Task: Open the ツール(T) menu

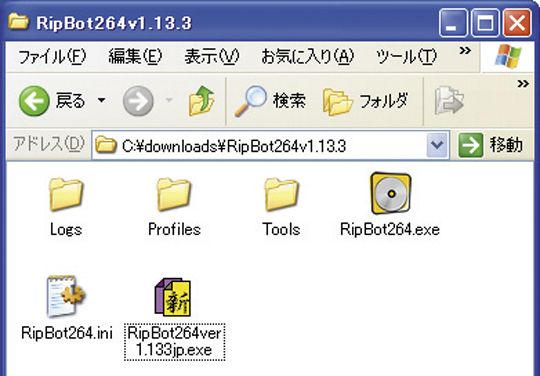Action: tap(406, 56)
